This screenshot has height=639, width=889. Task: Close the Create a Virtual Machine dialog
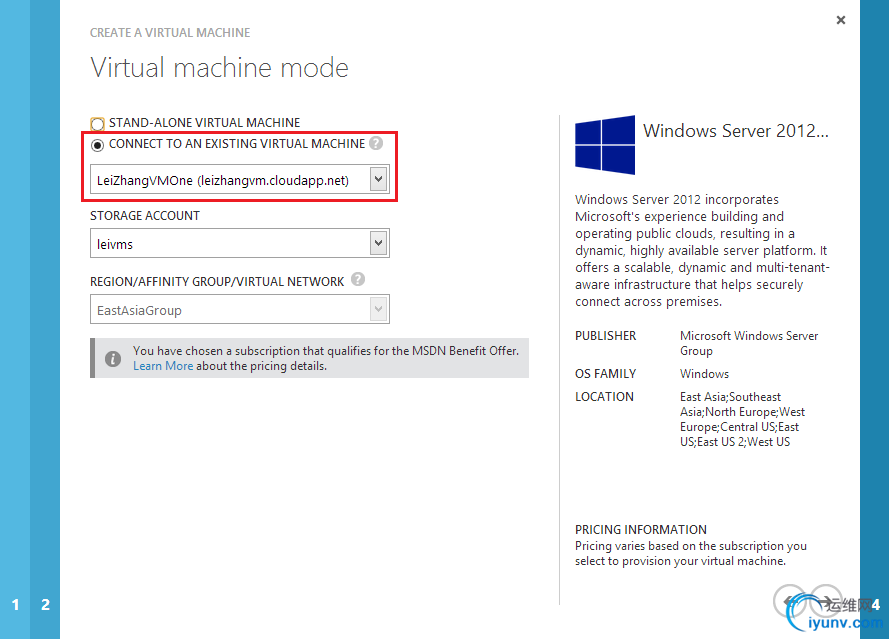coord(841,20)
